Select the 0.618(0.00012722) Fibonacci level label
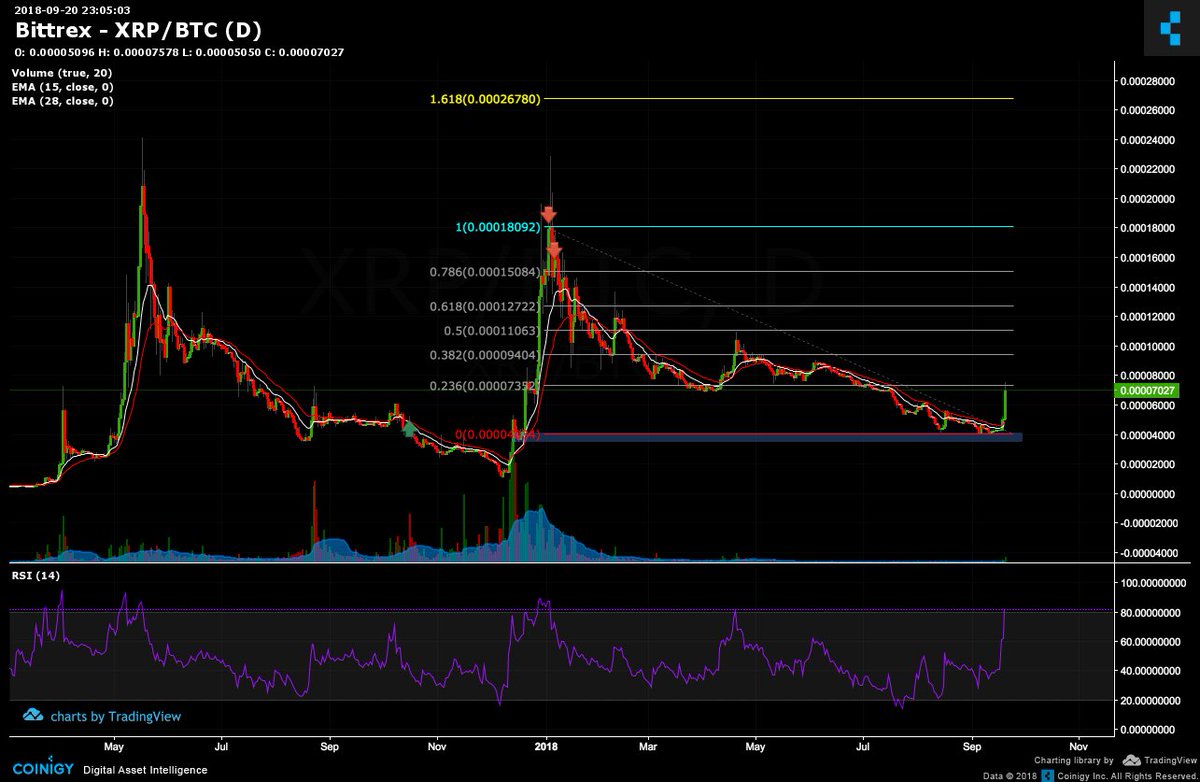This screenshot has height=782, width=1200. 486,307
